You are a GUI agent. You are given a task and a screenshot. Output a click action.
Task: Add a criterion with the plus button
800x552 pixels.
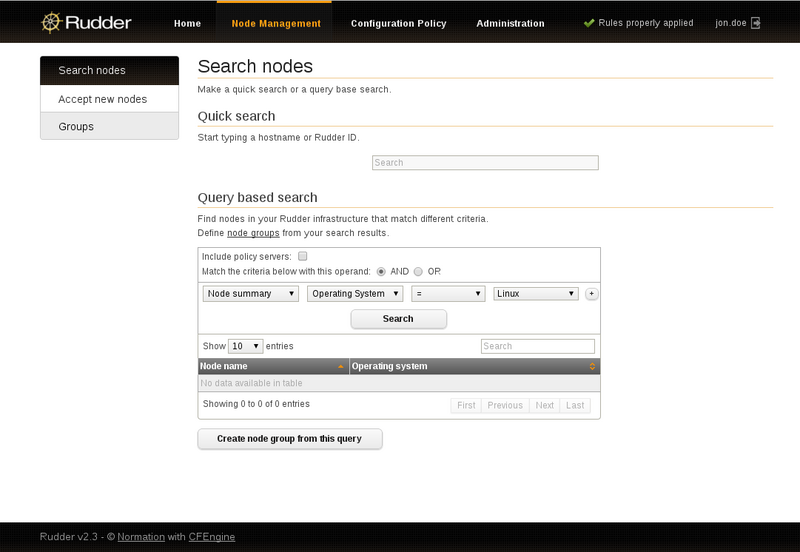tap(591, 294)
